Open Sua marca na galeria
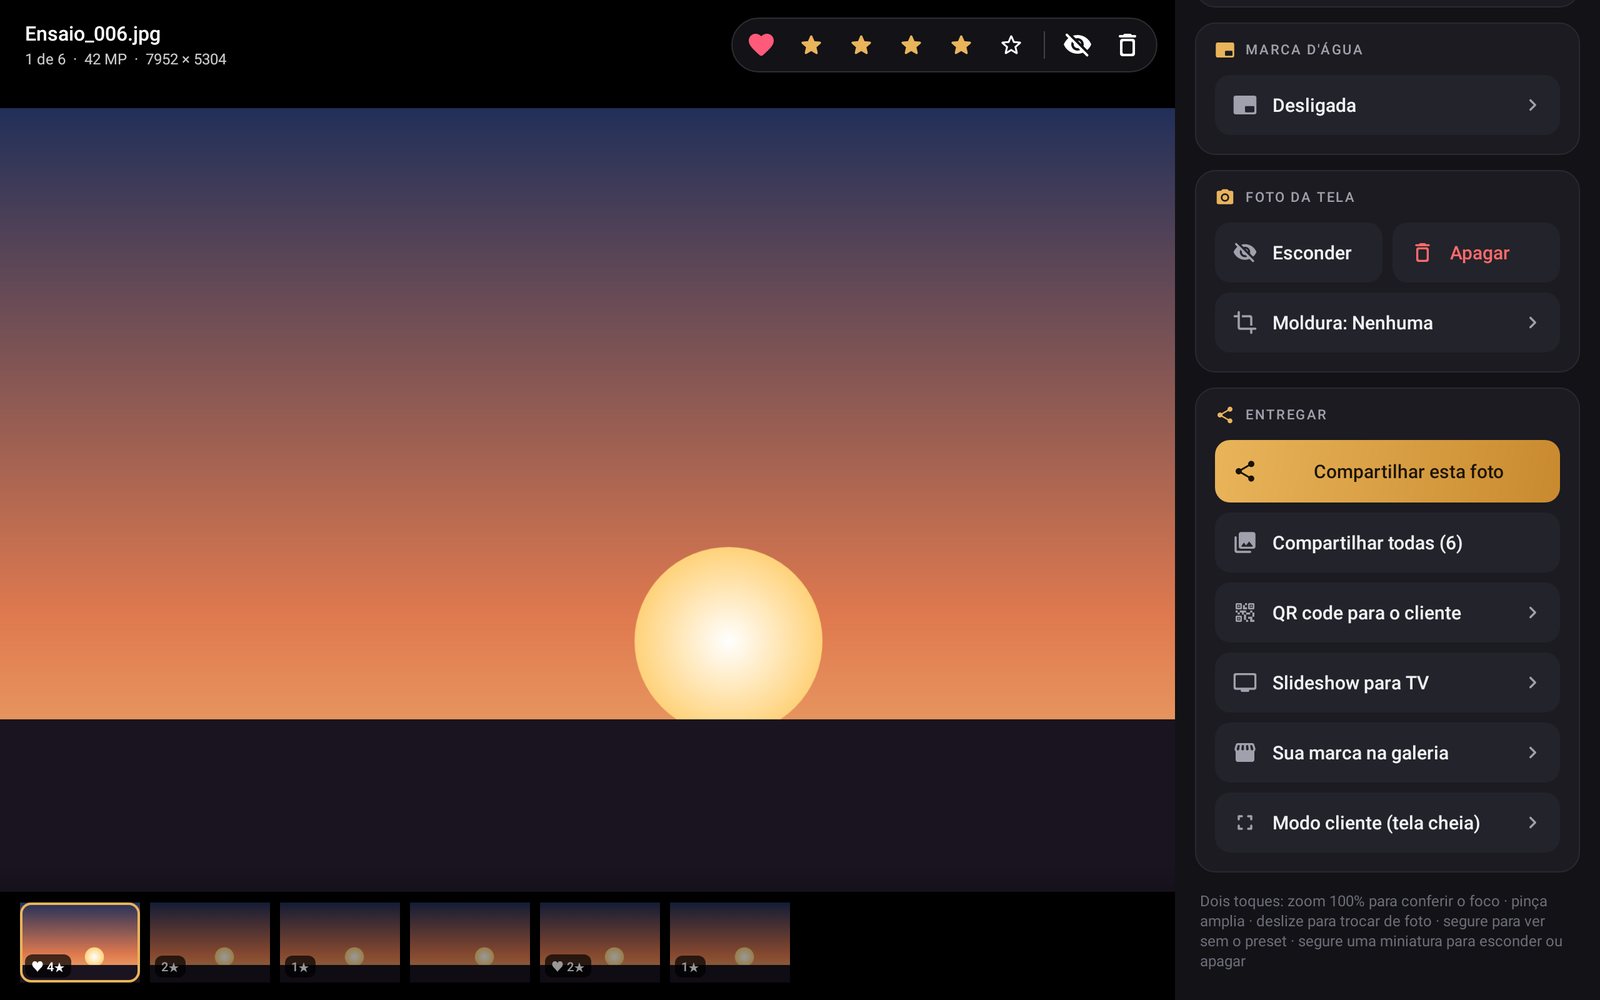The image size is (1600, 1000). (1387, 753)
